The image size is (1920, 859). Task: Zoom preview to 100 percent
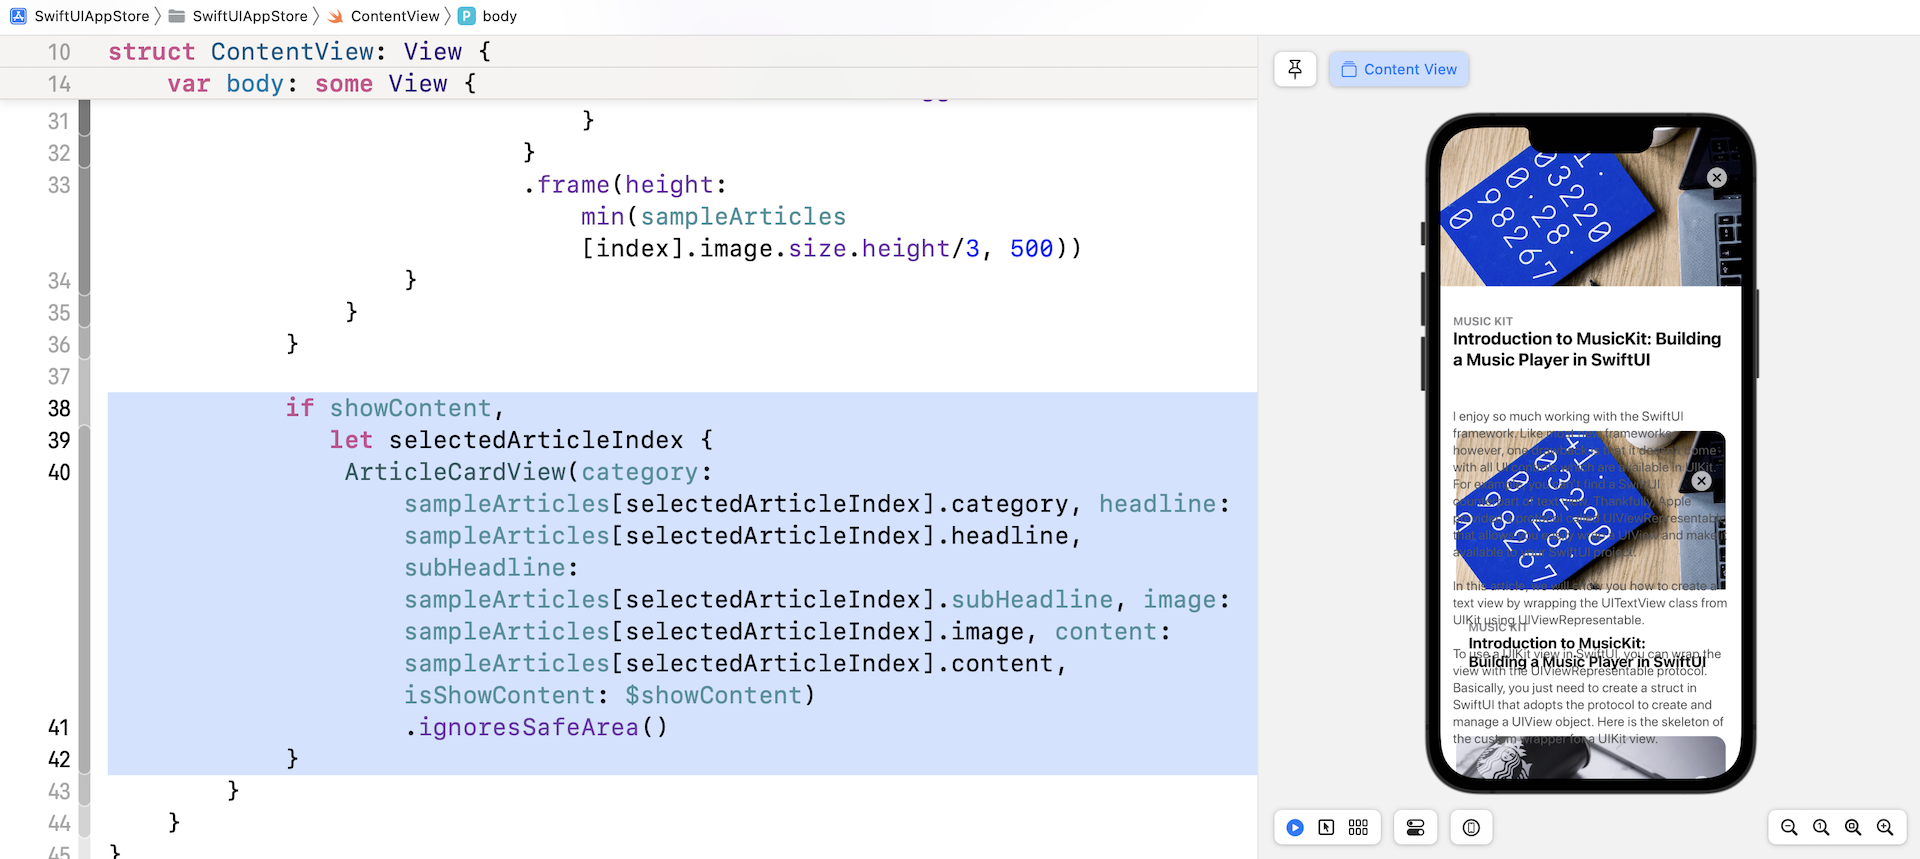pos(1821,827)
